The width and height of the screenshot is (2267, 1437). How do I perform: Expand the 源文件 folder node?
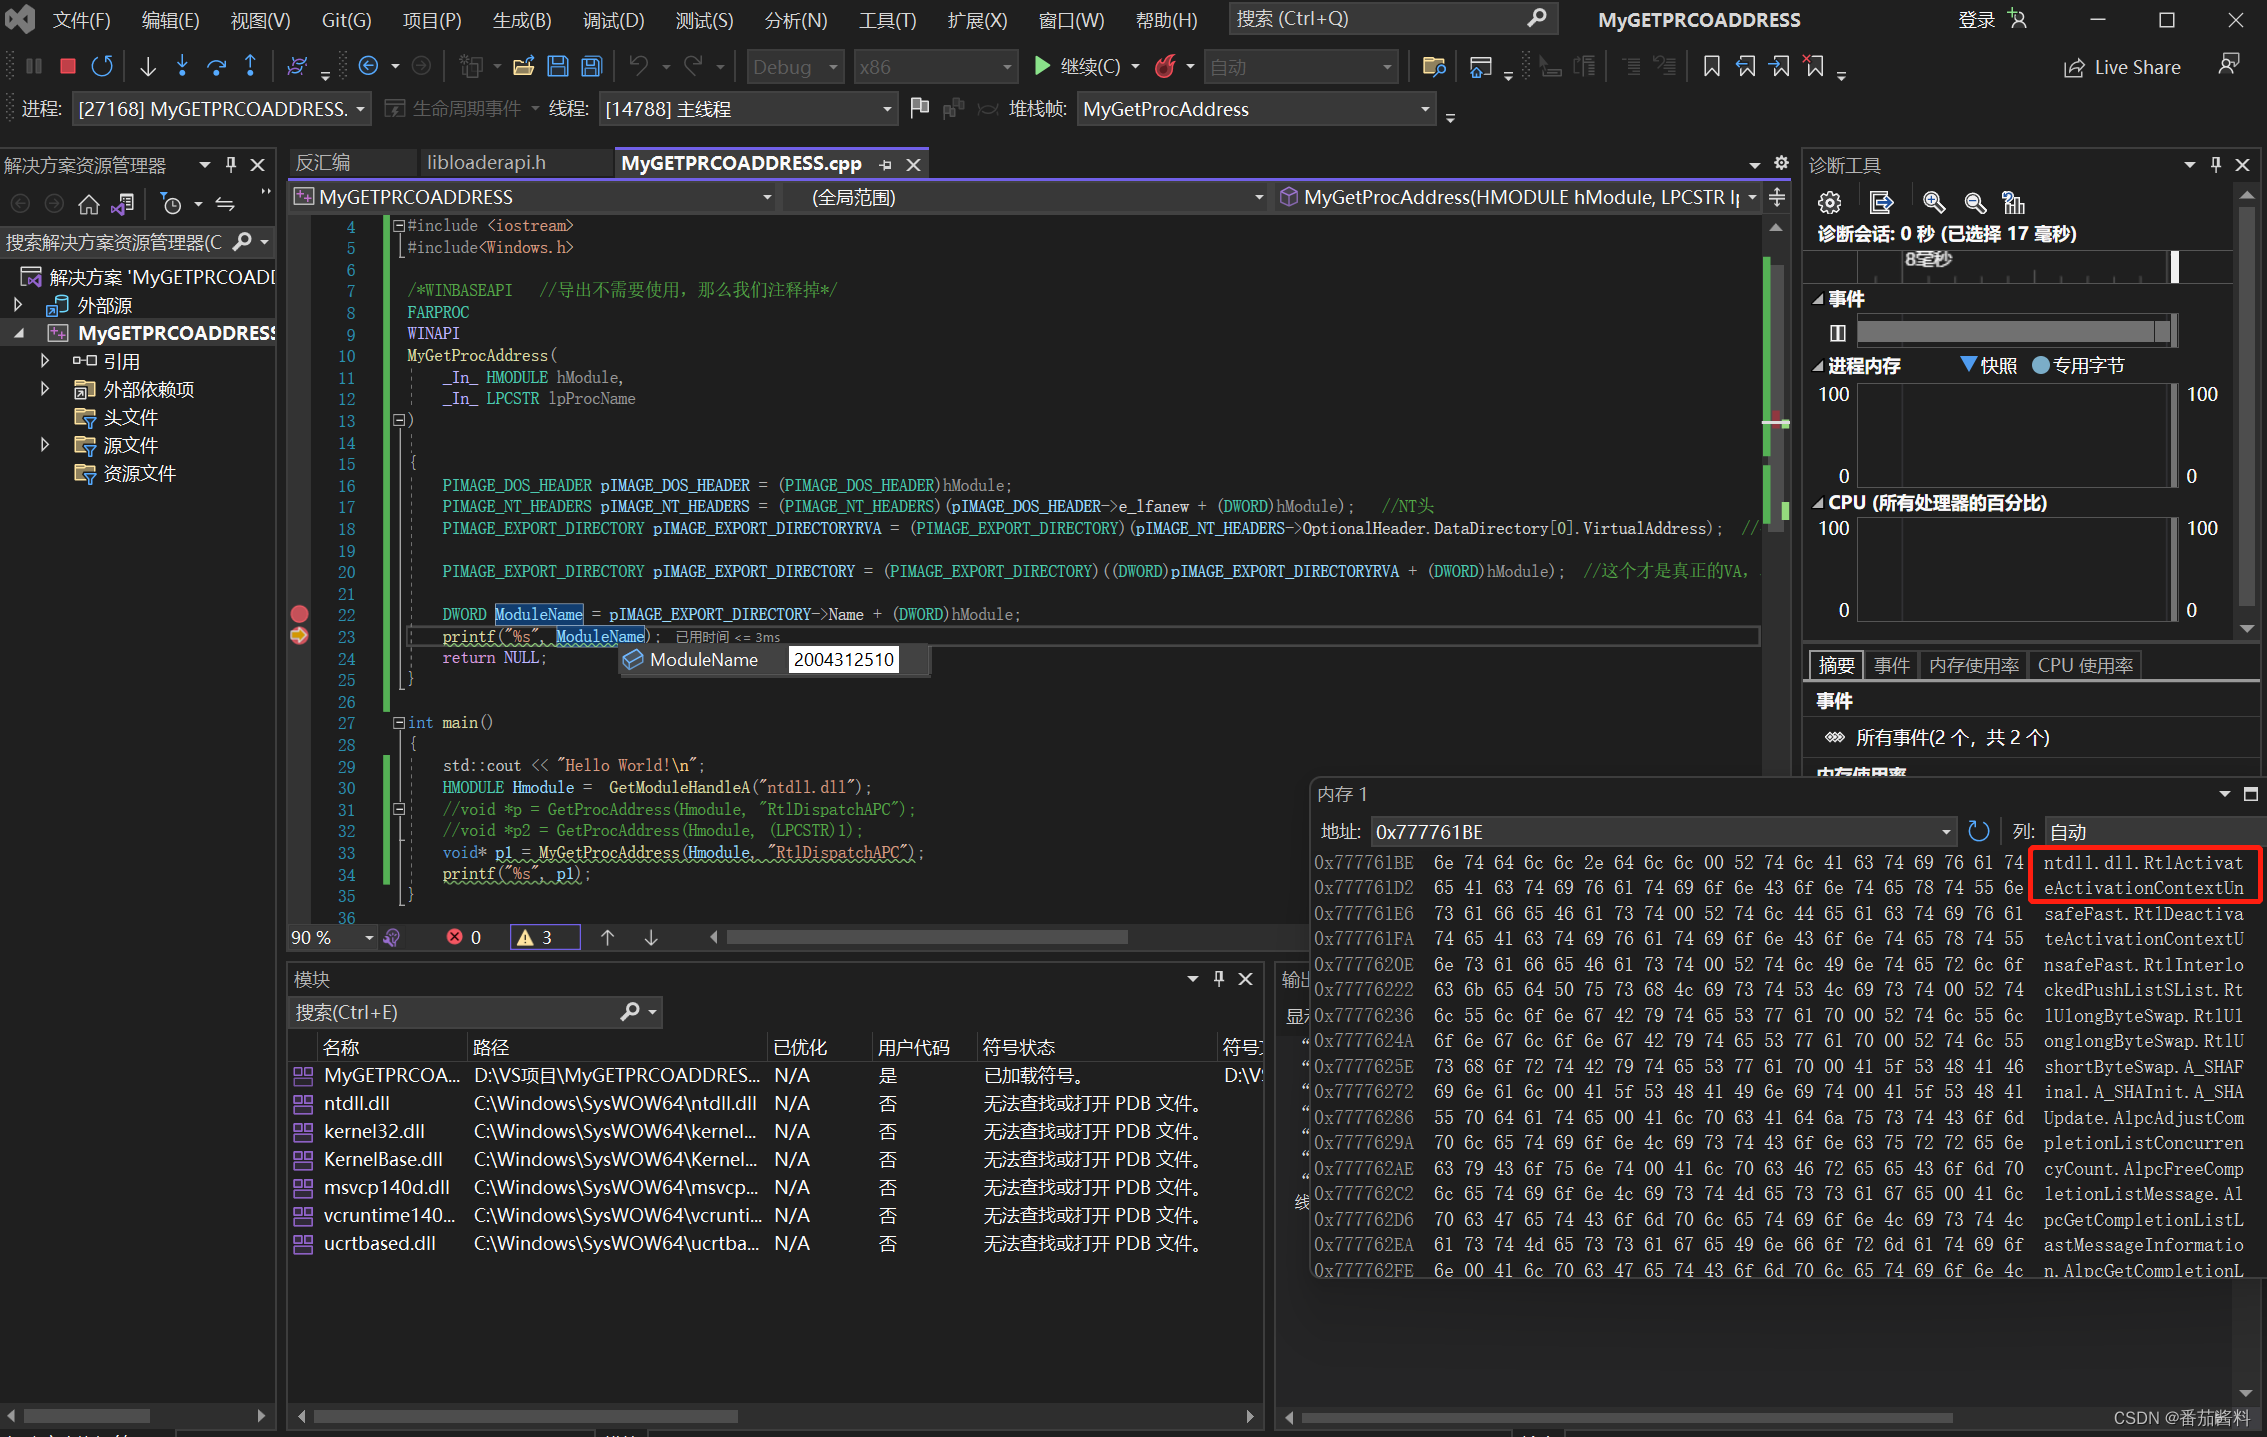pyautogui.click(x=44, y=445)
